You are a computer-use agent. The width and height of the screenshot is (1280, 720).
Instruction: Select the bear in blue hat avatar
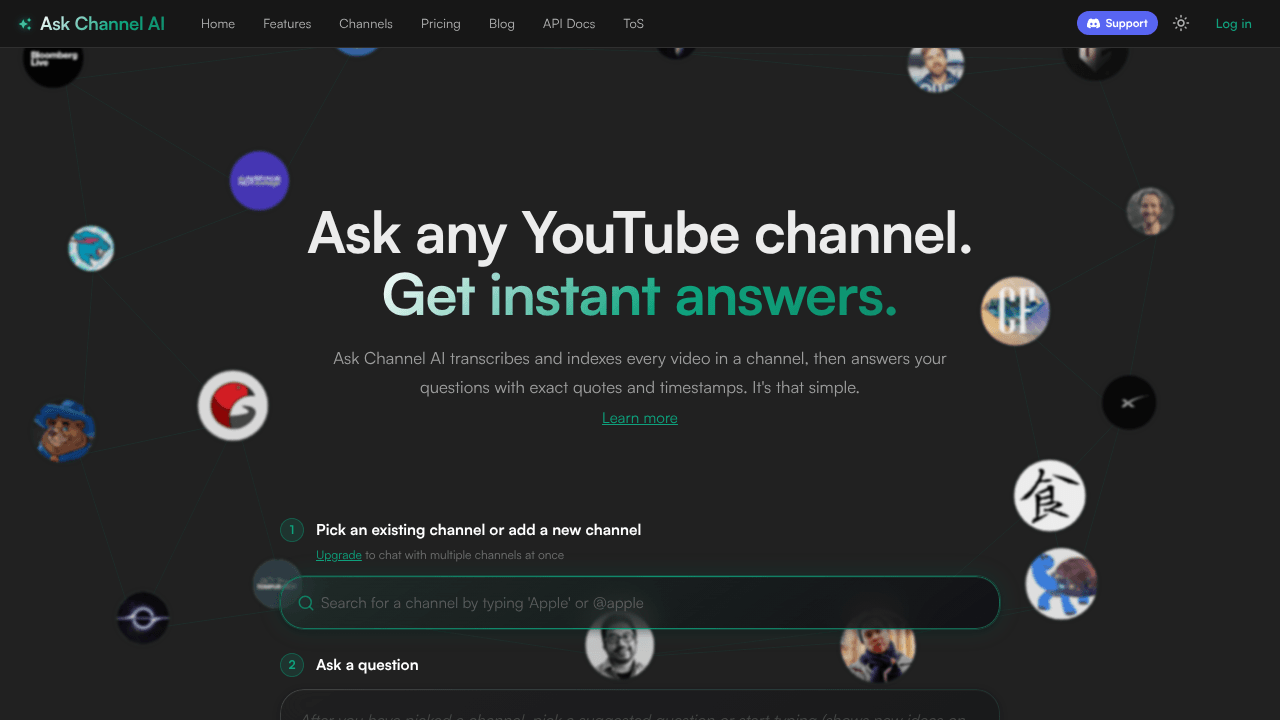(x=64, y=431)
